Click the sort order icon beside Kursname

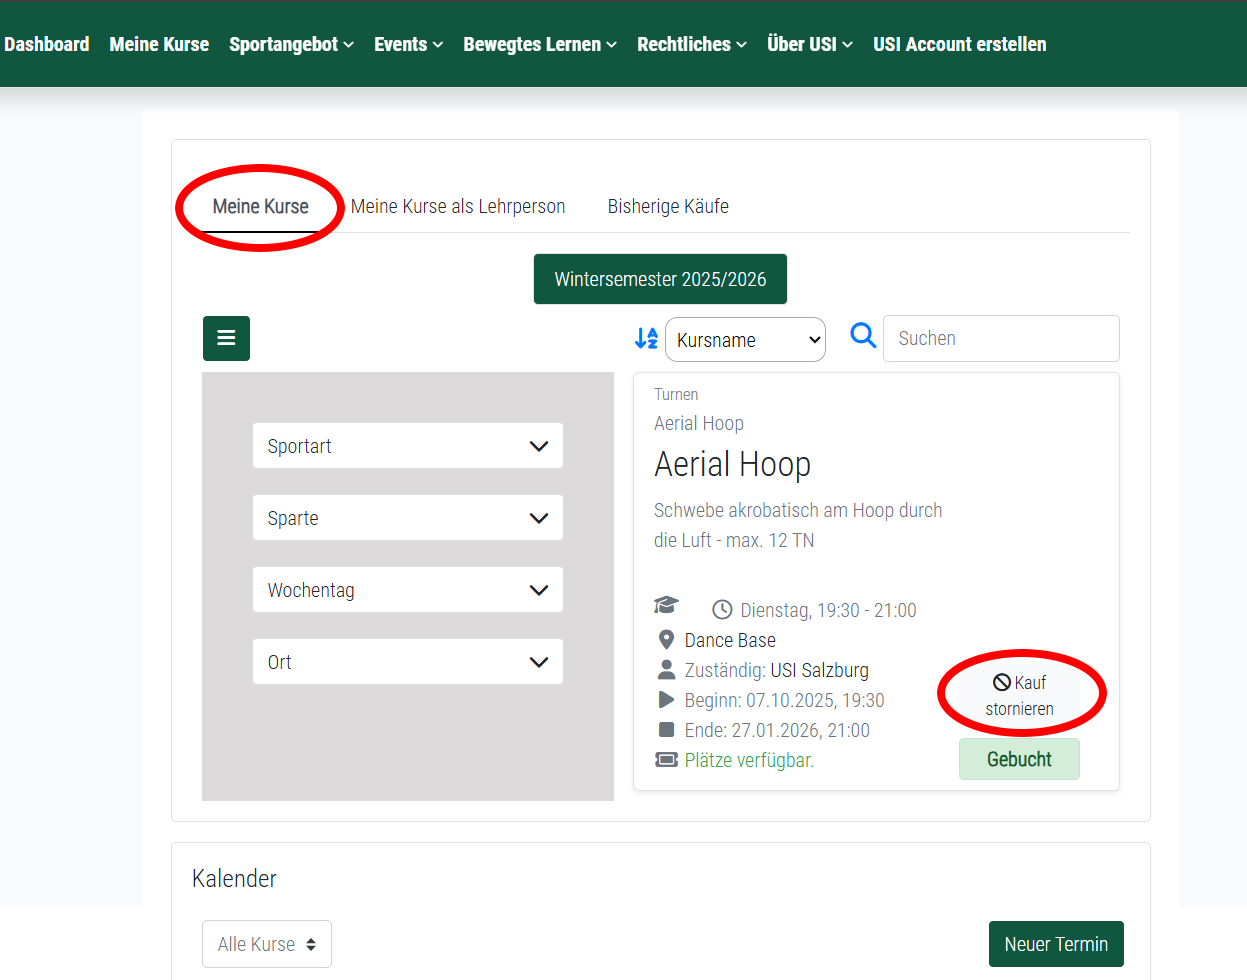coord(646,338)
